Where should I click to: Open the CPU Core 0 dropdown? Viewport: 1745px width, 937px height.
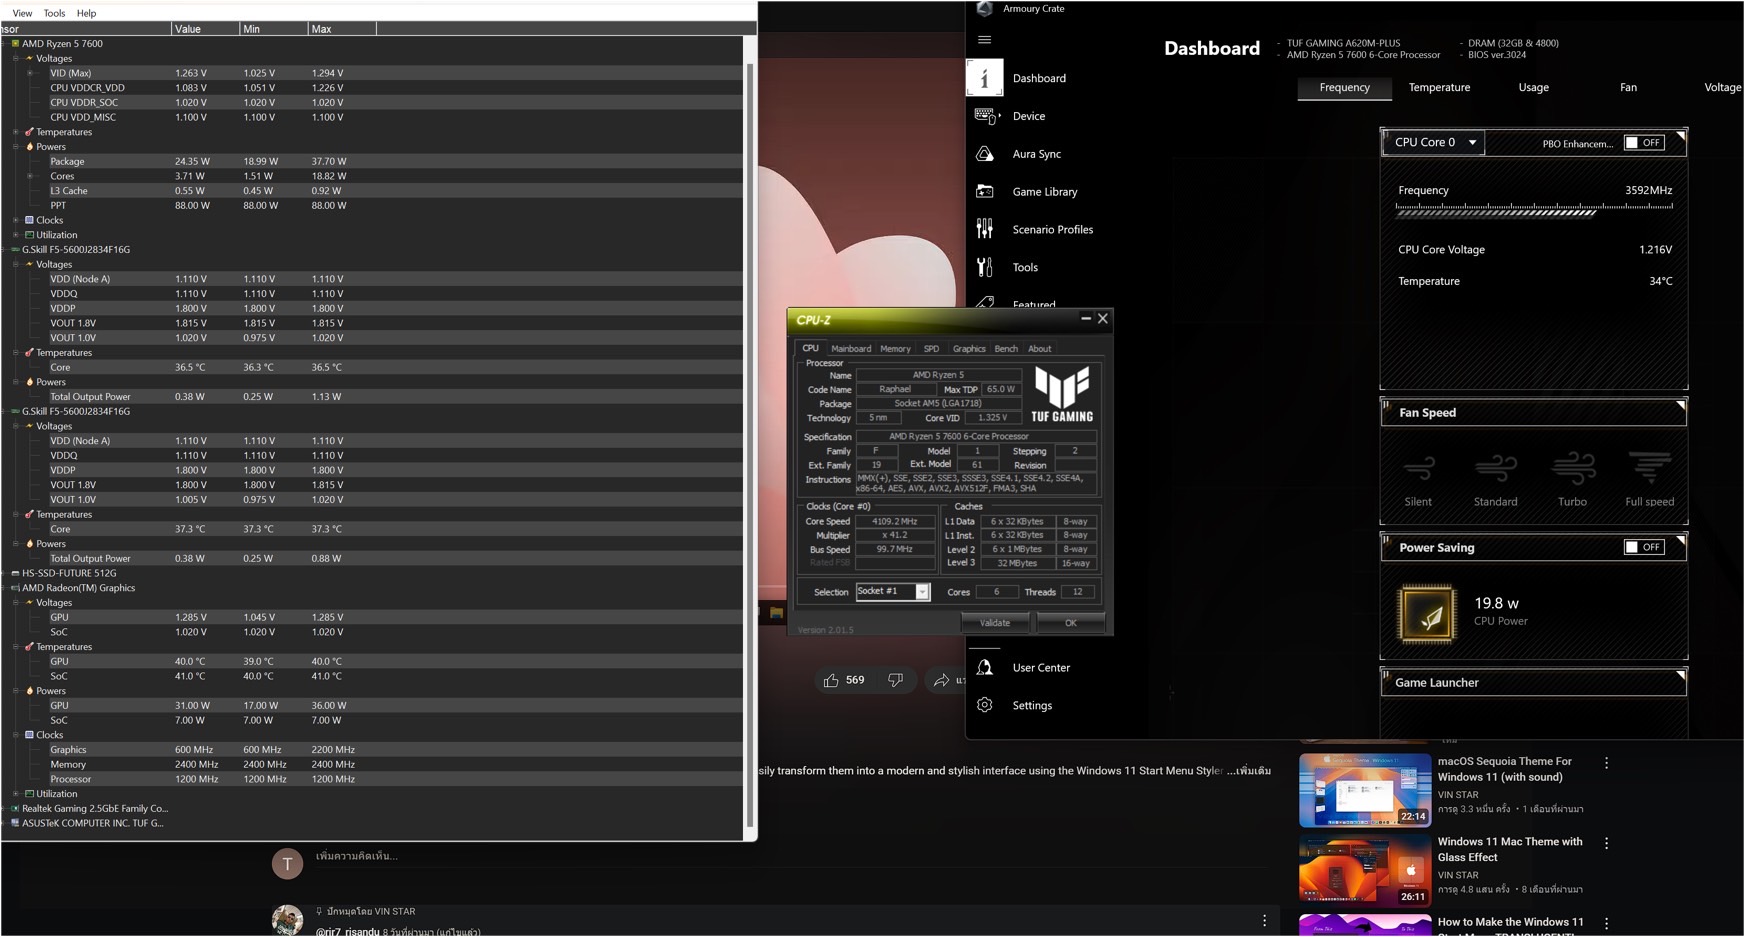[x=1434, y=143]
